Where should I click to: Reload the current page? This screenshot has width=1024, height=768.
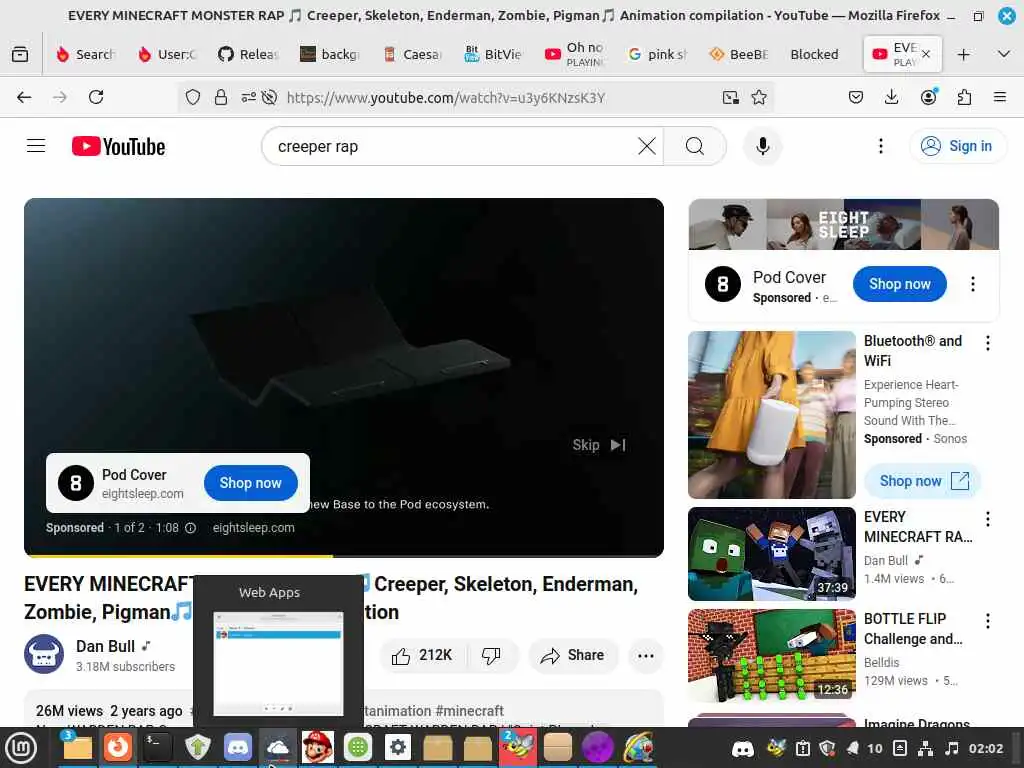(96, 97)
